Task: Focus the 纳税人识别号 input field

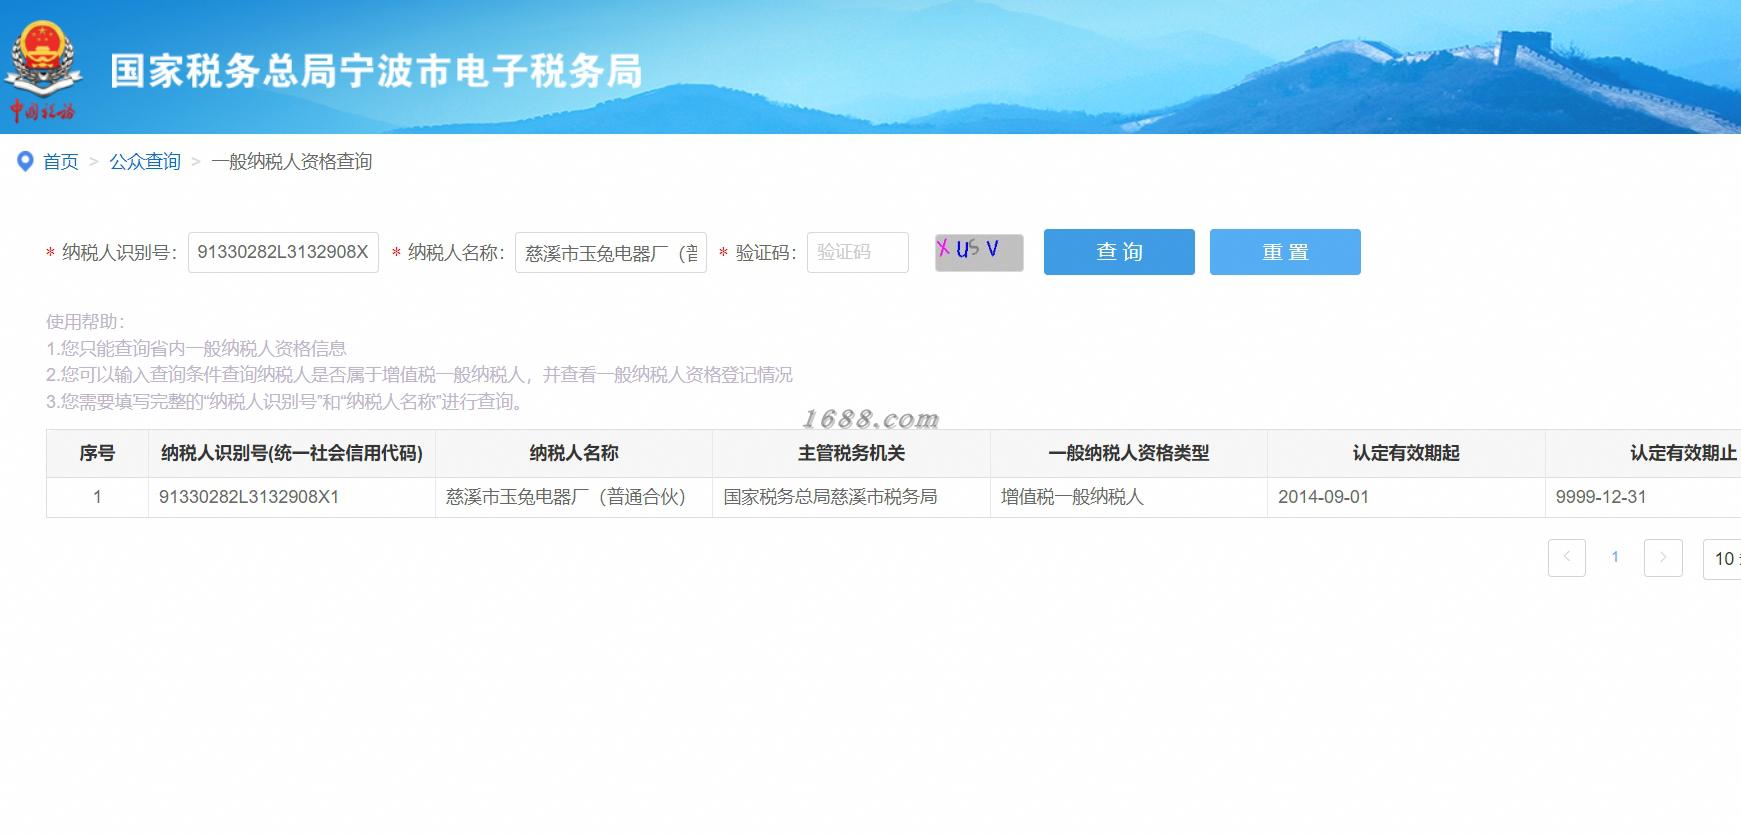Action: click(x=283, y=252)
